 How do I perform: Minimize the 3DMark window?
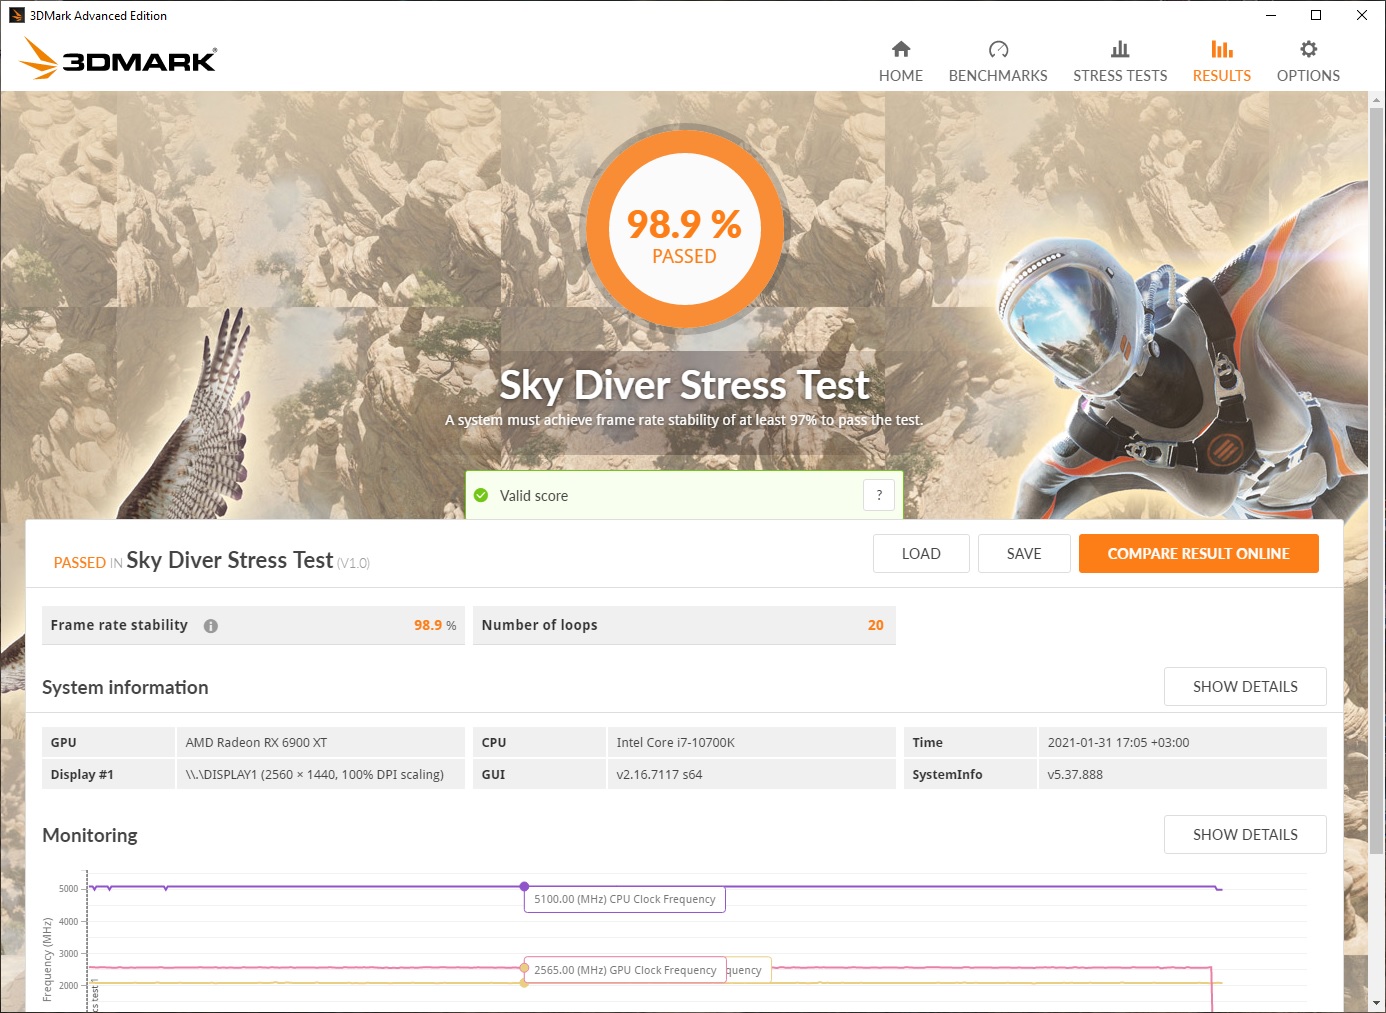[x=1270, y=15]
